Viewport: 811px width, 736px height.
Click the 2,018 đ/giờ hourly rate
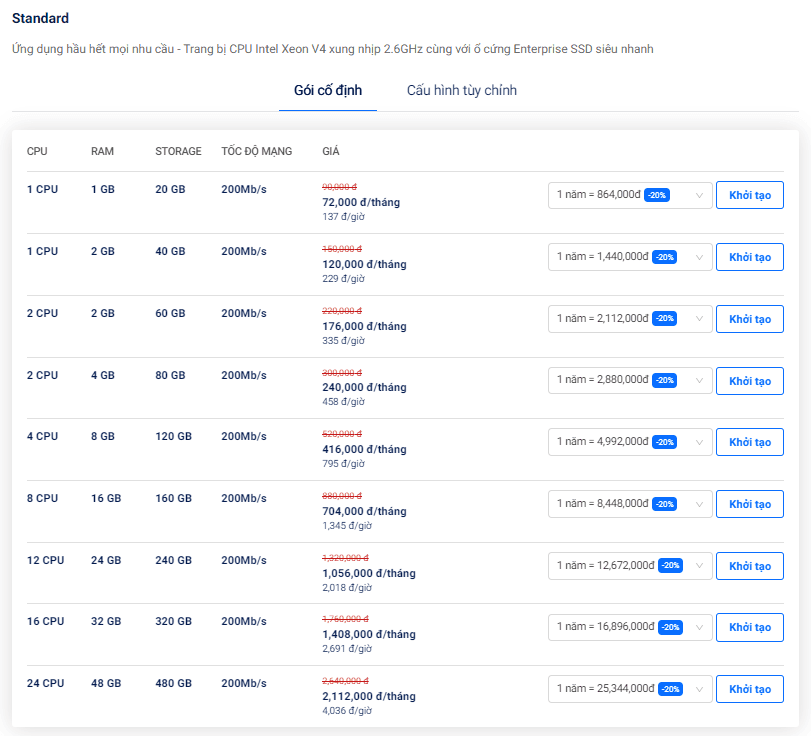pos(347,588)
